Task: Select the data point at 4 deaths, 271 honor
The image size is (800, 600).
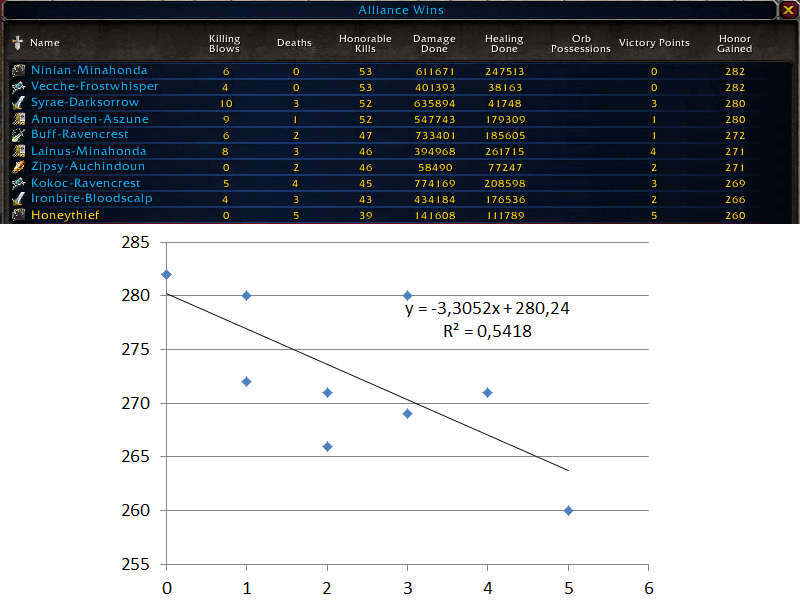Action: coord(487,392)
